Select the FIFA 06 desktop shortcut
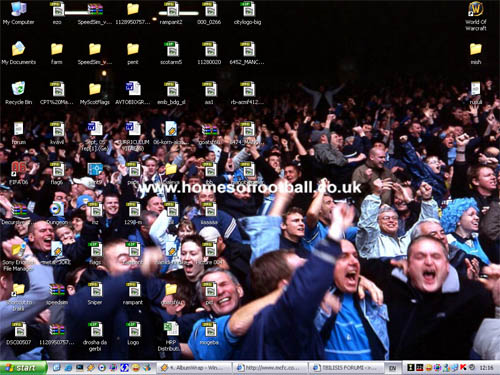This screenshot has width=500, height=375. (x=18, y=173)
